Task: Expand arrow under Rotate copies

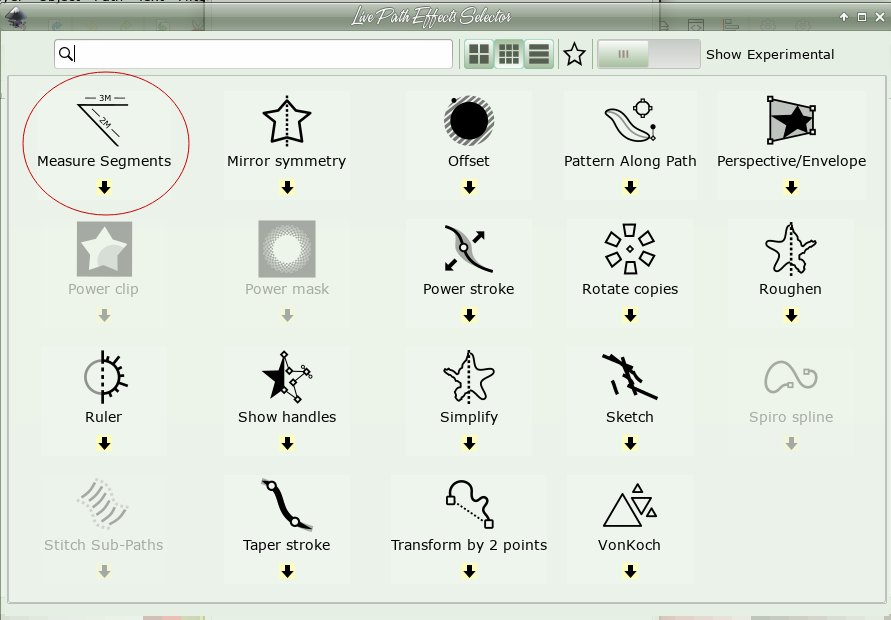Action: [x=630, y=315]
